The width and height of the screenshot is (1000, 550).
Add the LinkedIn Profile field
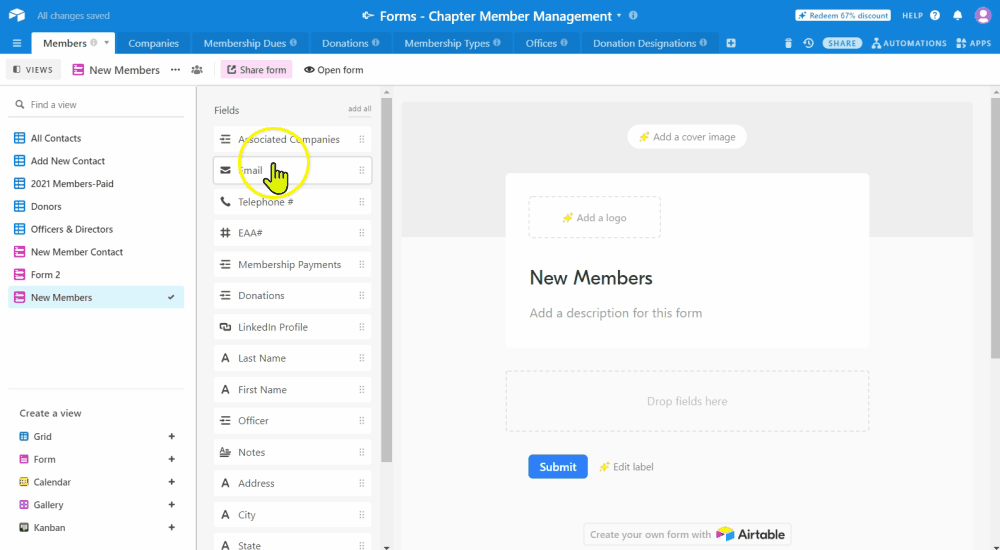click(292, 327)
